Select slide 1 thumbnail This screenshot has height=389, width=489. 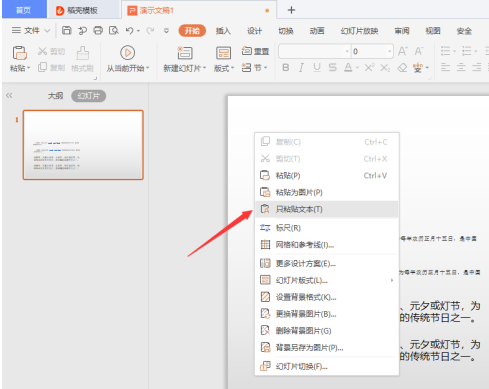click(83, 145)
